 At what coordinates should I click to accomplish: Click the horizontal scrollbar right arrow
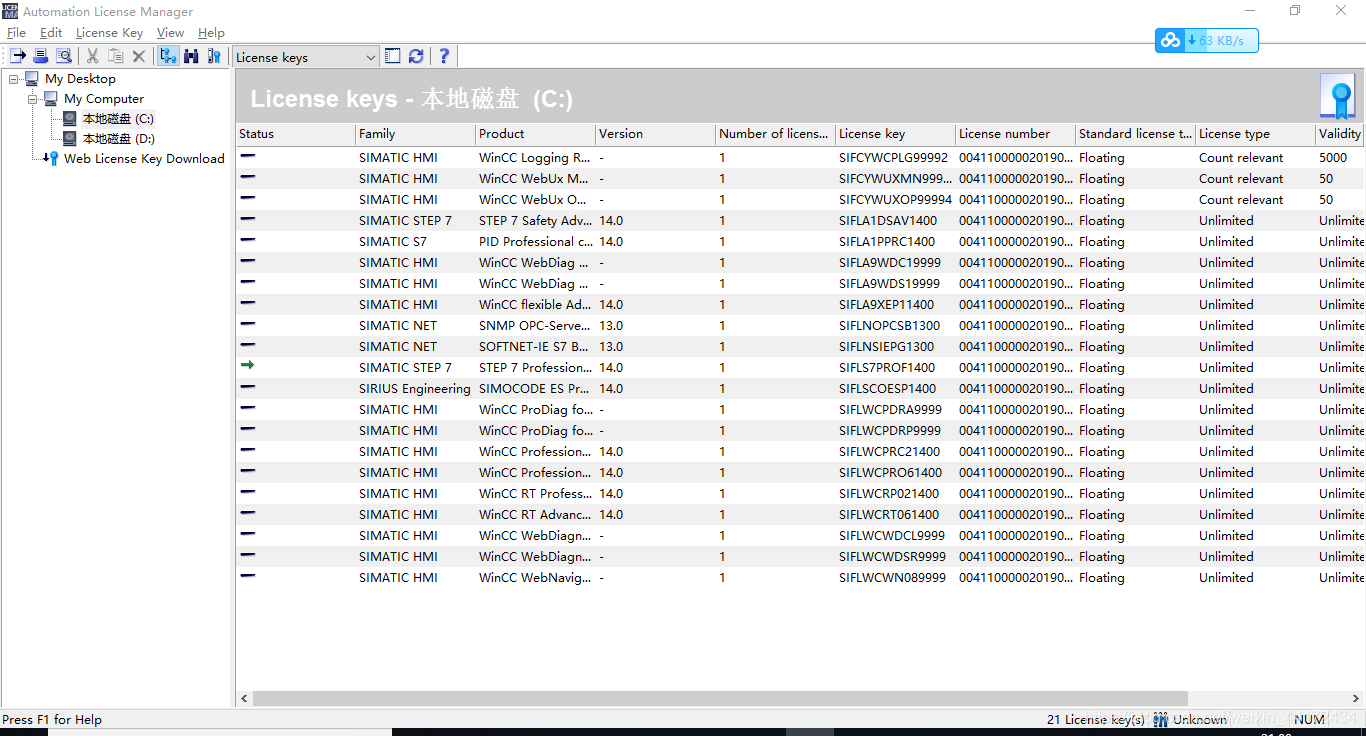pyautogui.click(x=1357, y=699)
